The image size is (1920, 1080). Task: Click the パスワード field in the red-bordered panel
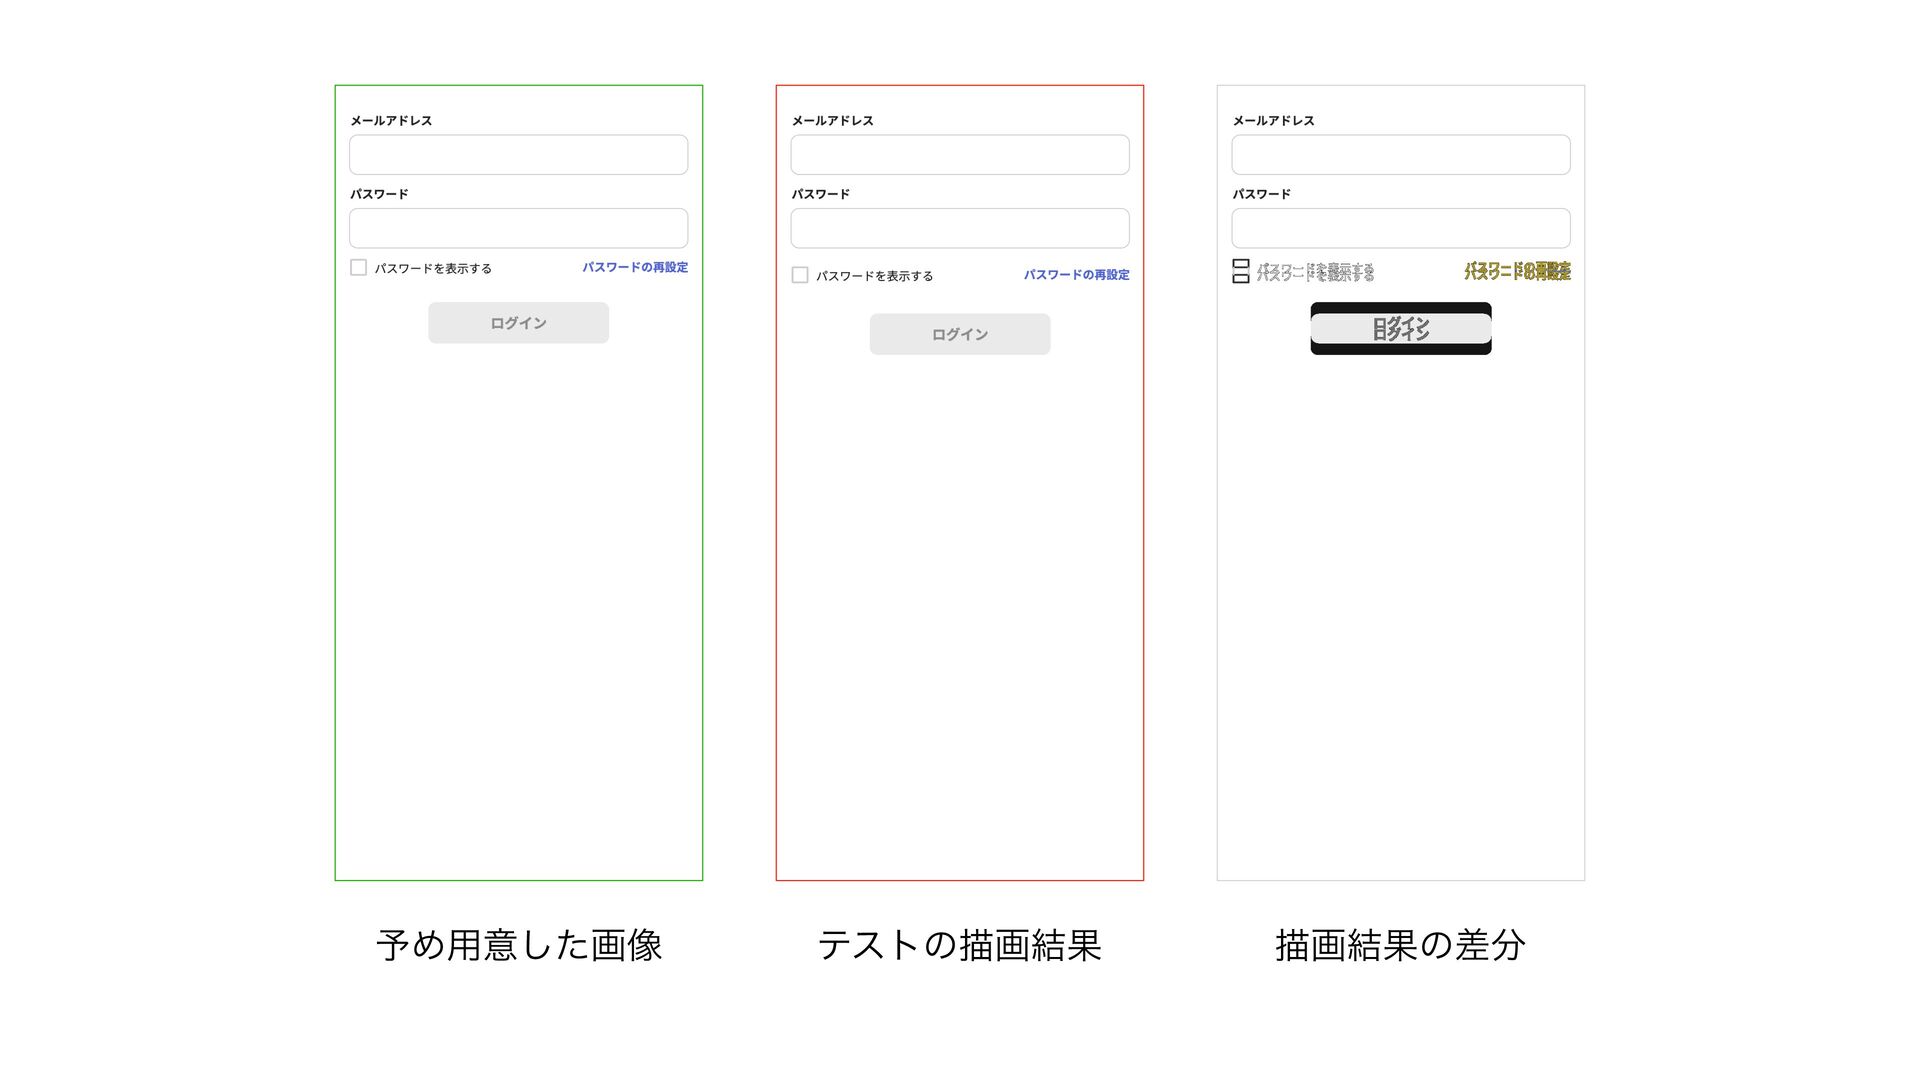click(x=960, y=228)
